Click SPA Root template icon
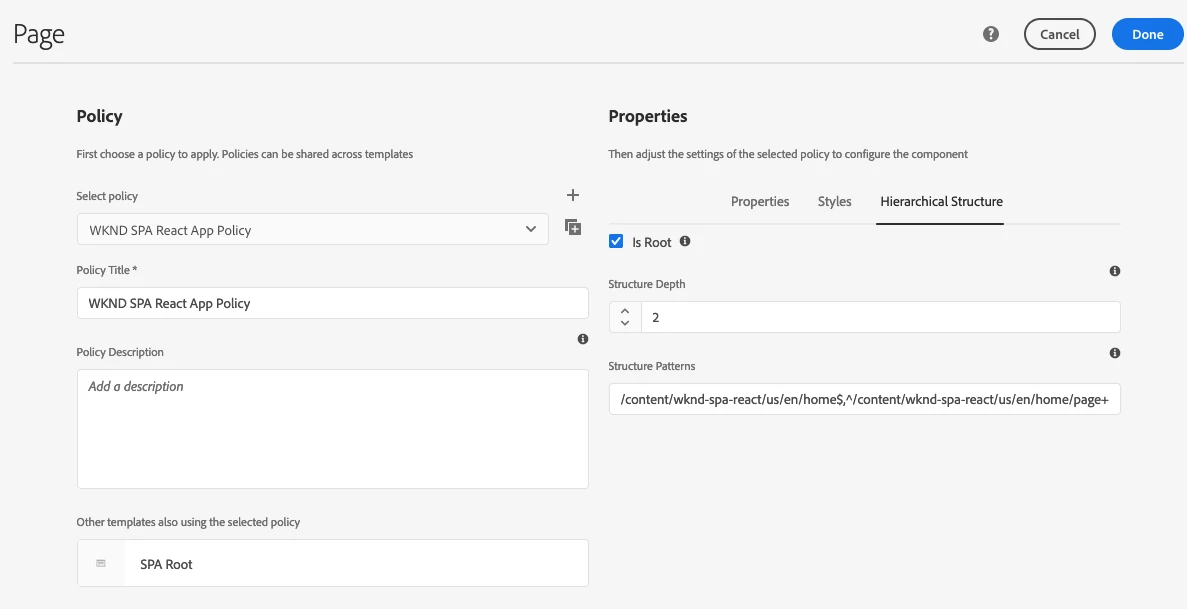 [101, 564]
